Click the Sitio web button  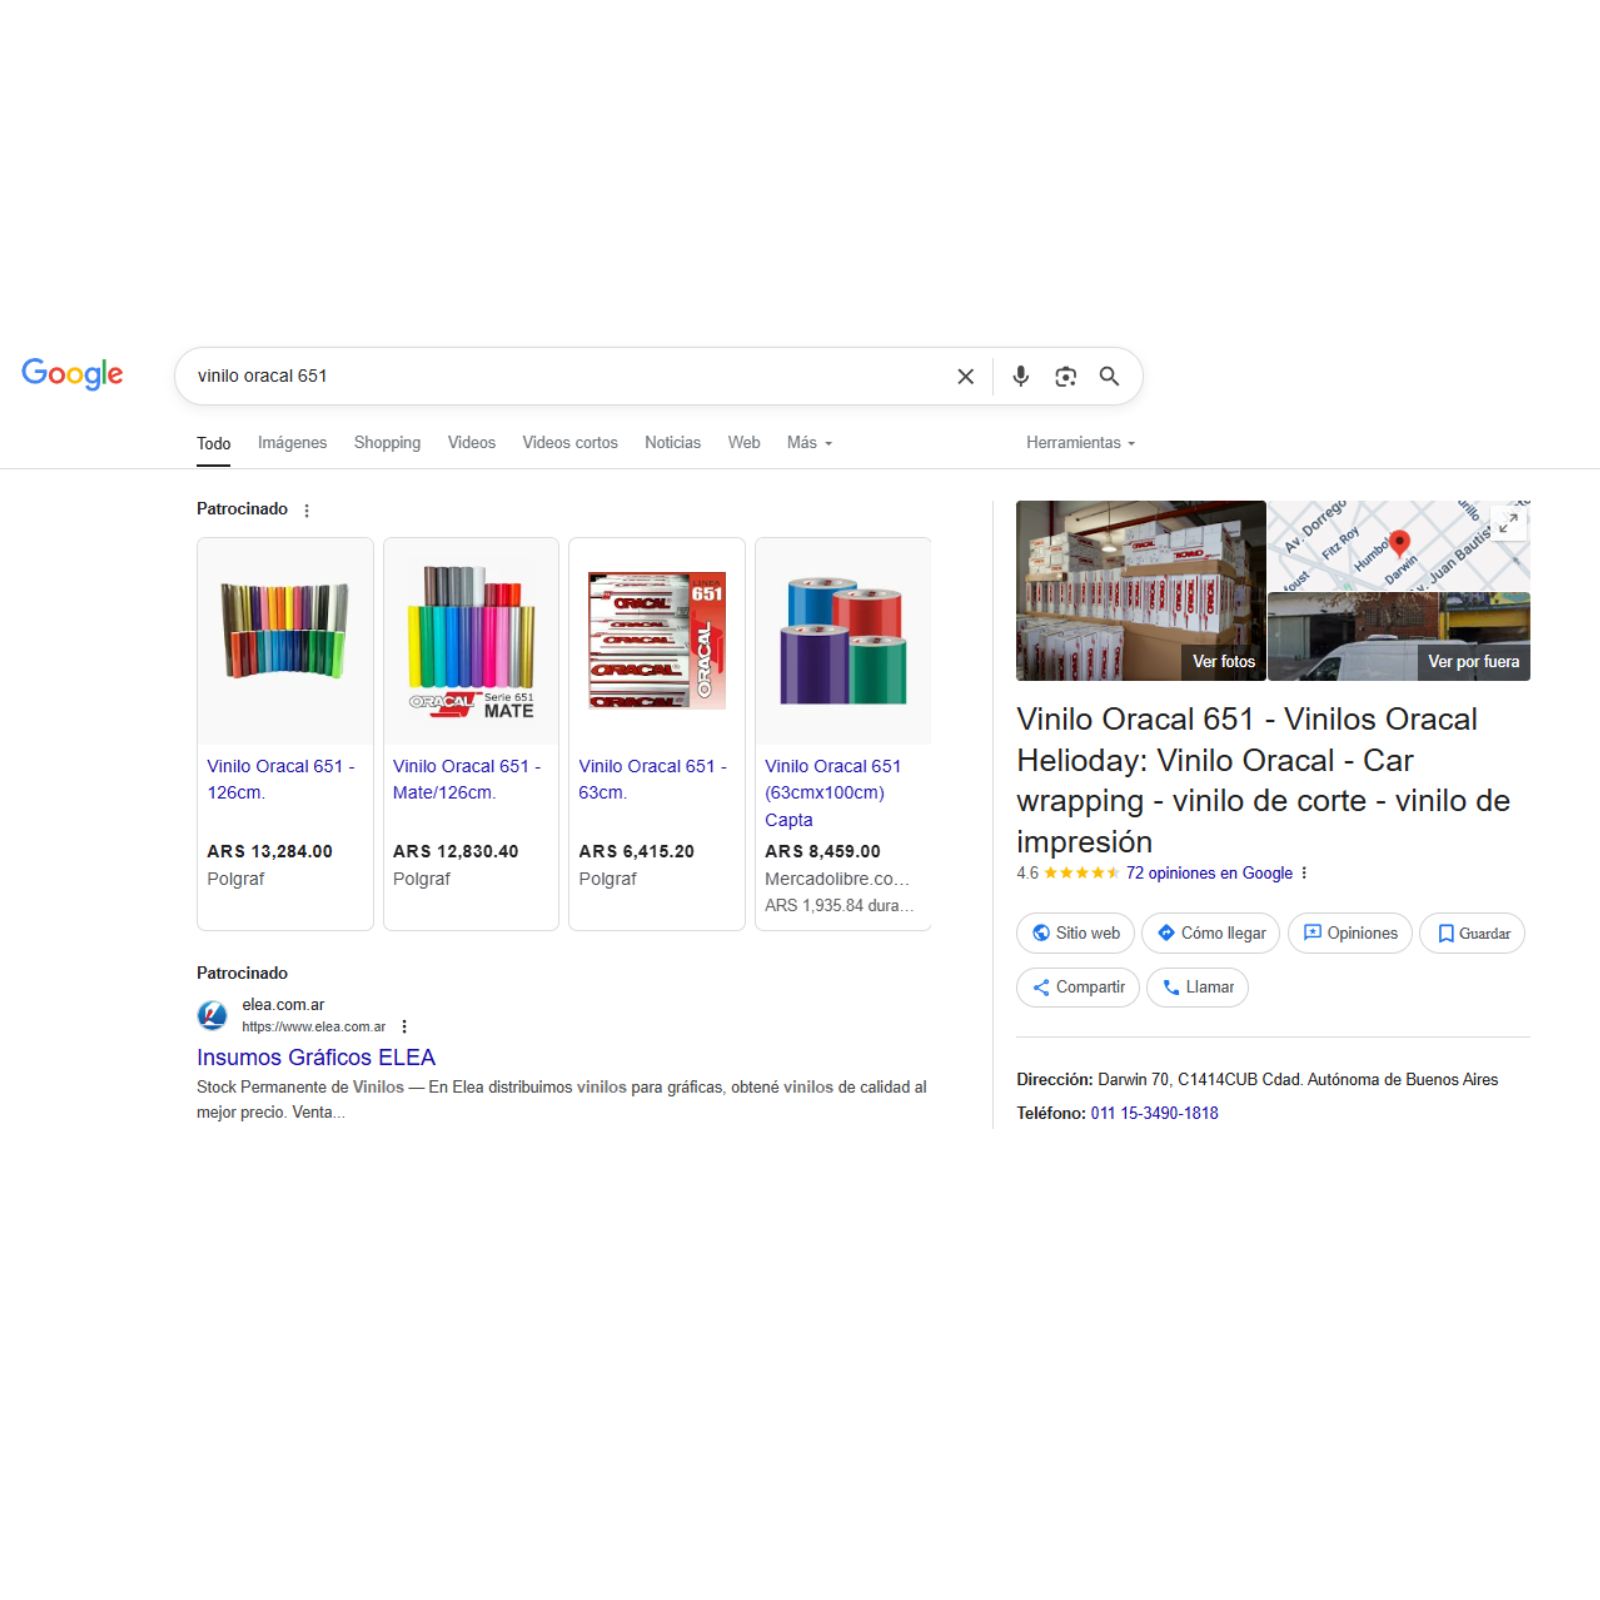pos(1075,933)
